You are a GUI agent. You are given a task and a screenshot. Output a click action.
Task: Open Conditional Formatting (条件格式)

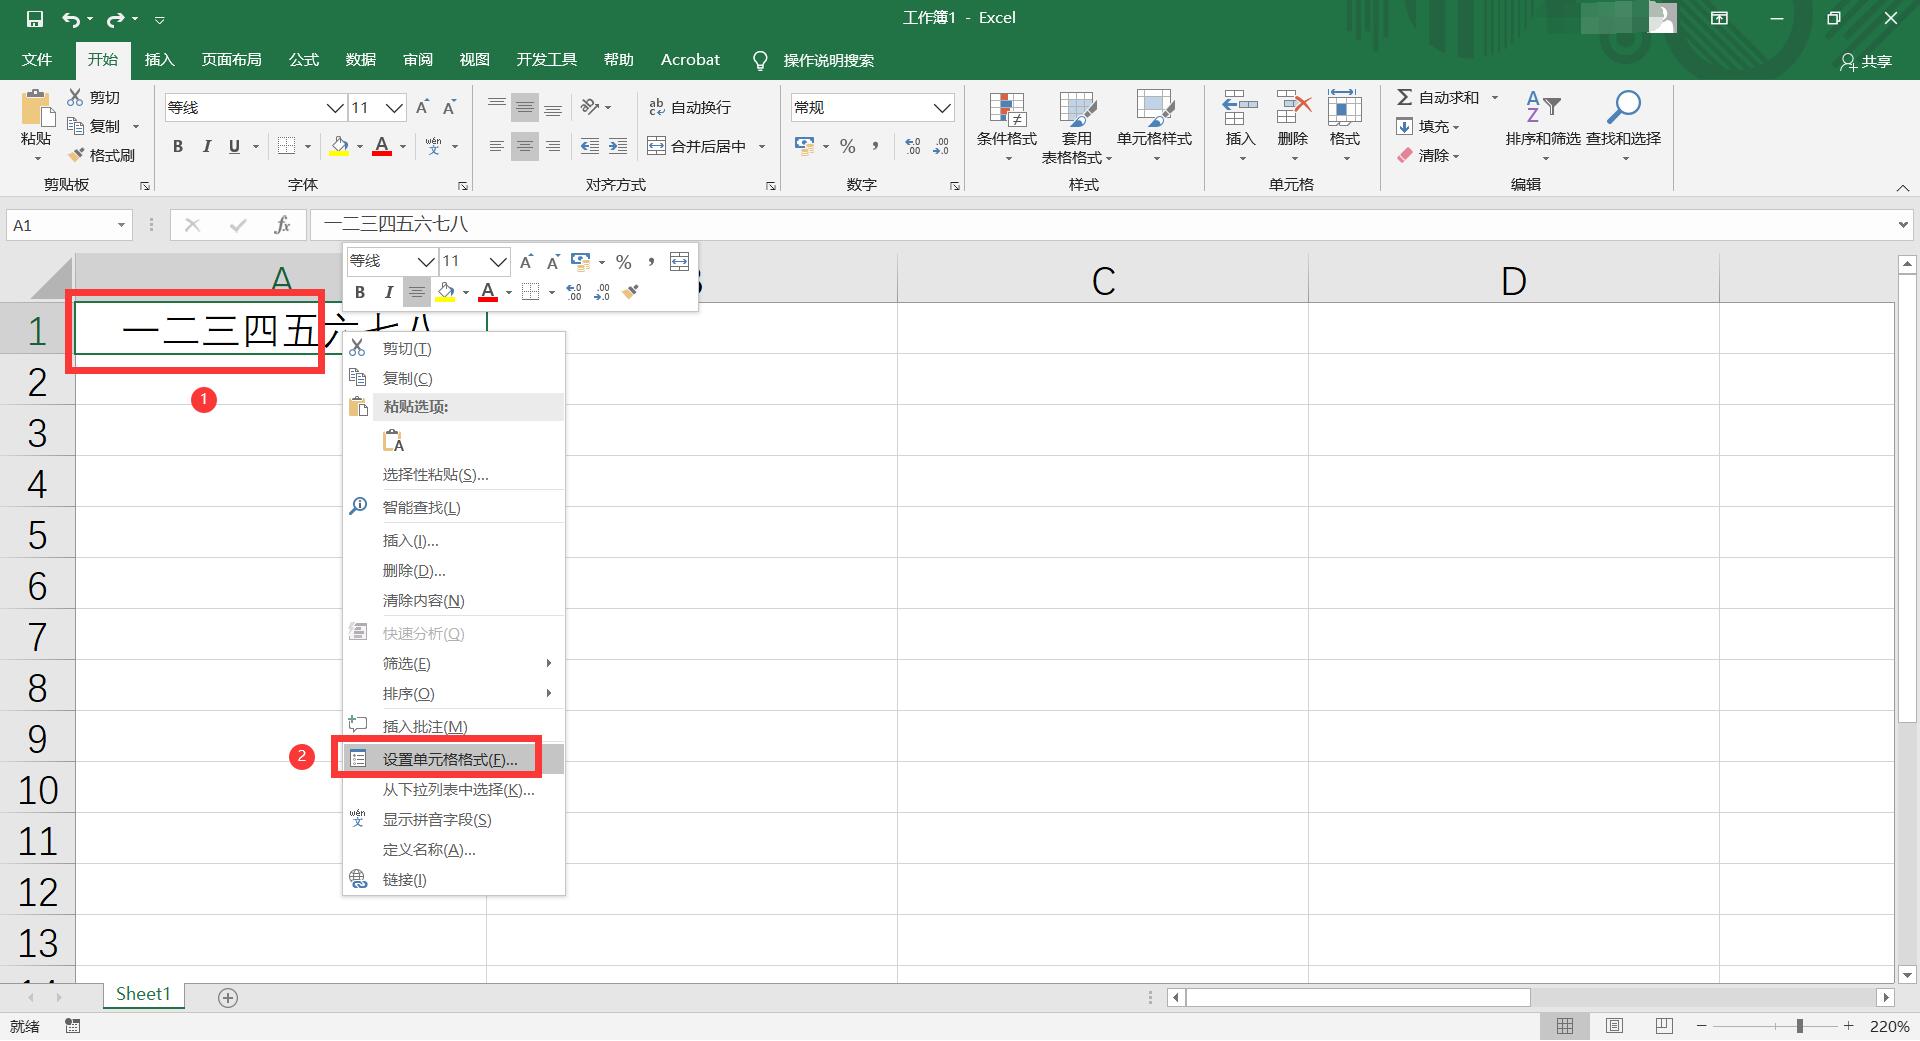[1007, 126]
